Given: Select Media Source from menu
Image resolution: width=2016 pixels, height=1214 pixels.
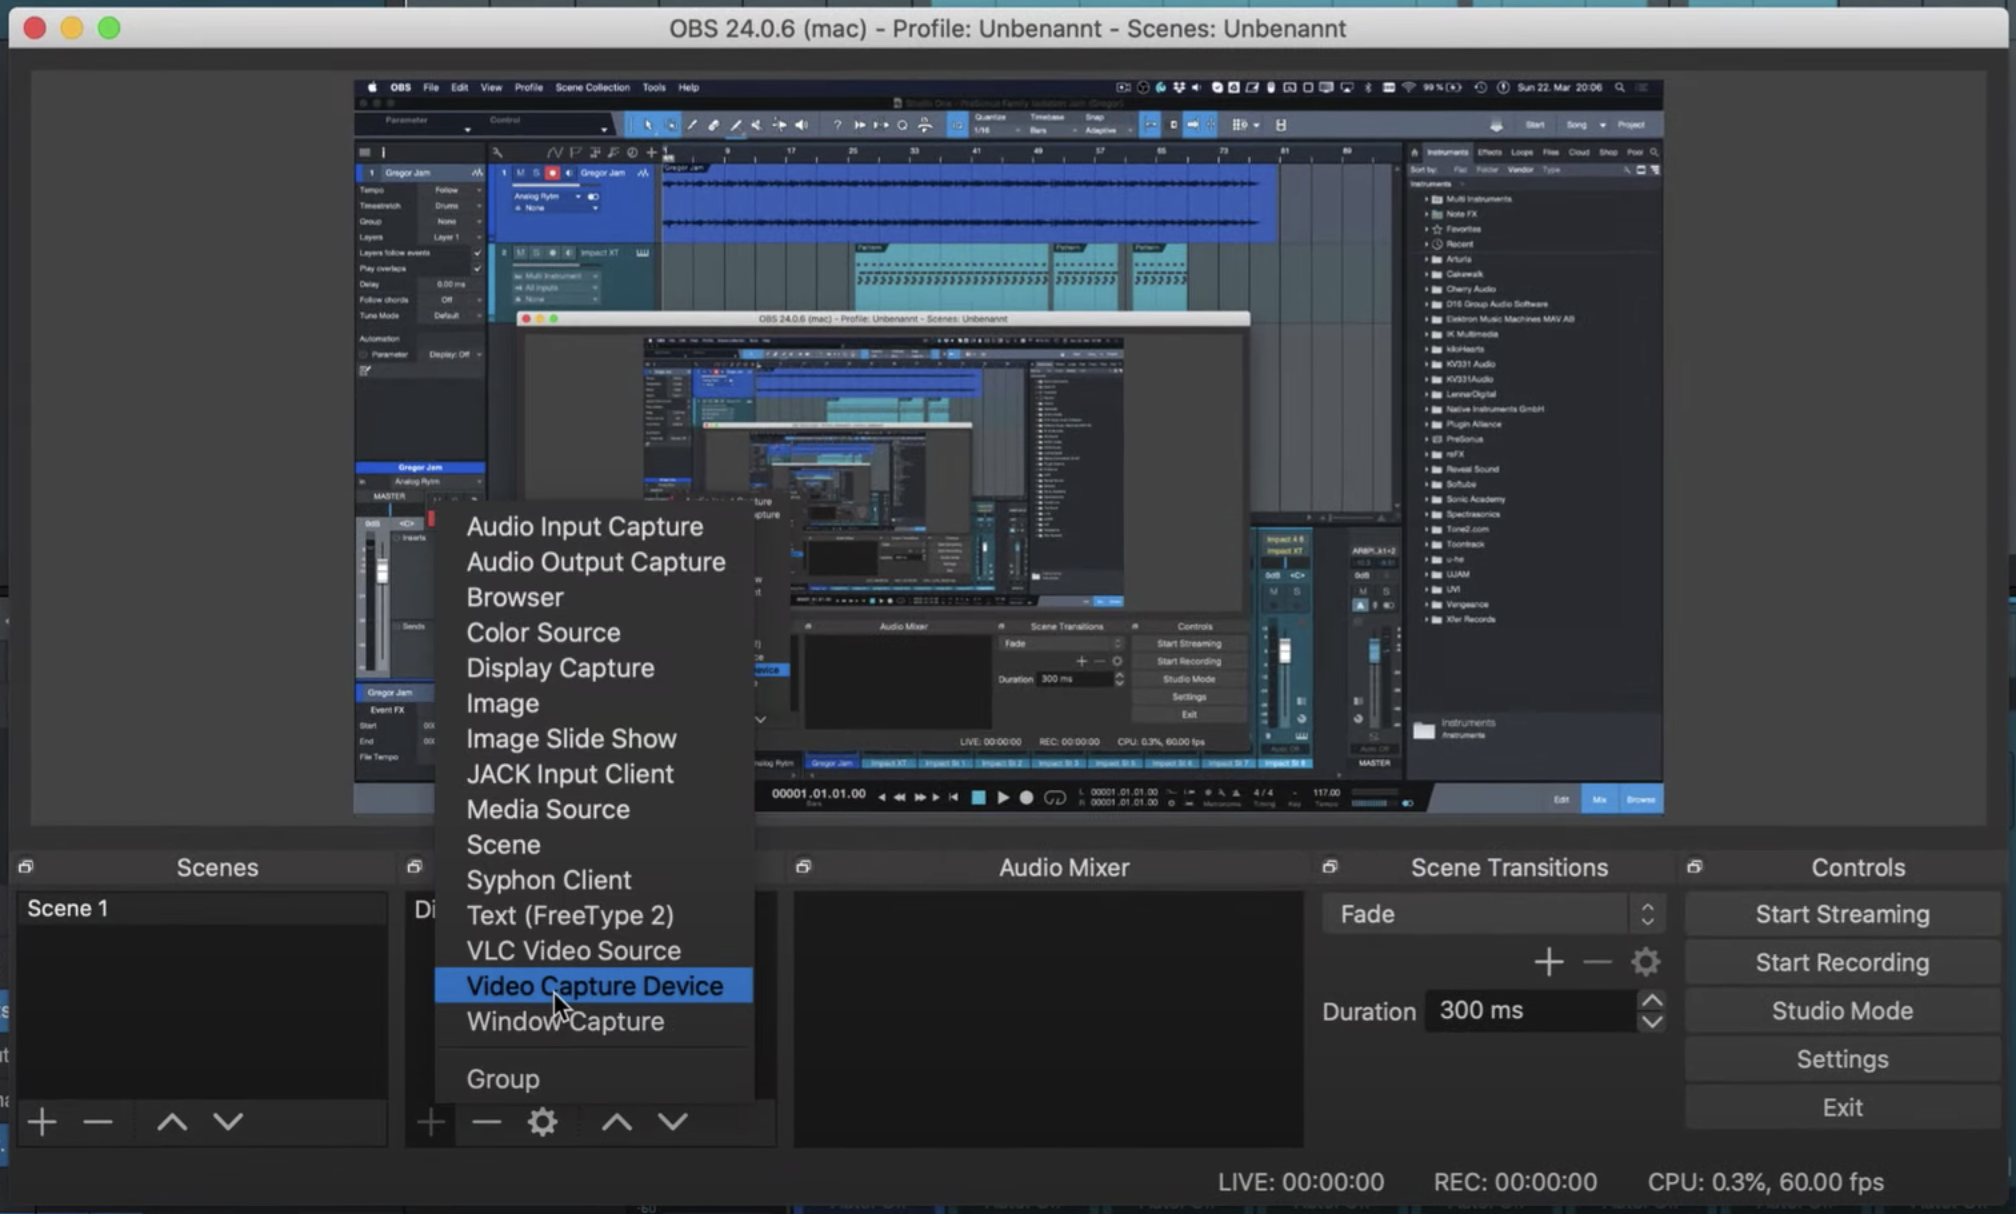Looking at the screenshot, I should pos(594,809).
